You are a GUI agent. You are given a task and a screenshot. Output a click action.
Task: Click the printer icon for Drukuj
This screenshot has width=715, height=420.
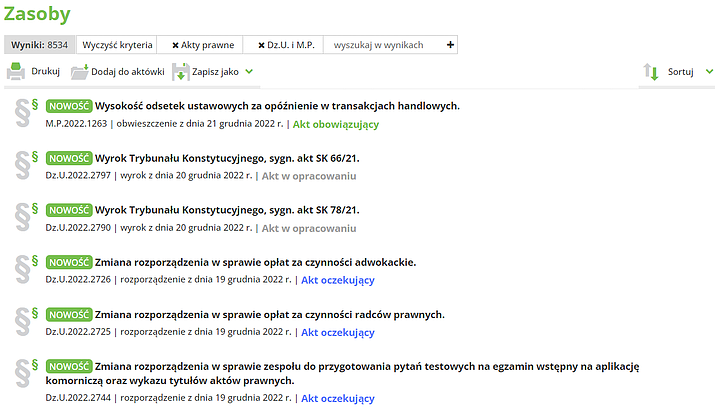point(16,72)
